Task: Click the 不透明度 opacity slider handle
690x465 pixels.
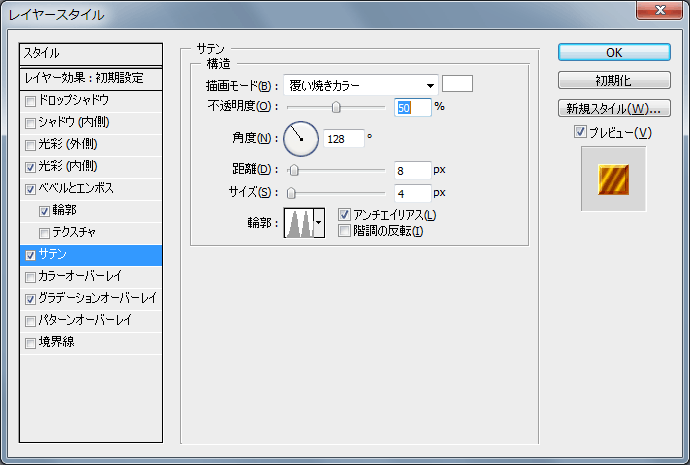Action: point(336,107)
